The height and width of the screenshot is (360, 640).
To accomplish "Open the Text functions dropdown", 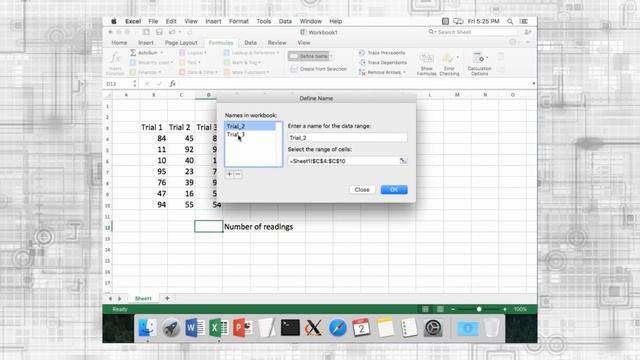I will 190,62.
